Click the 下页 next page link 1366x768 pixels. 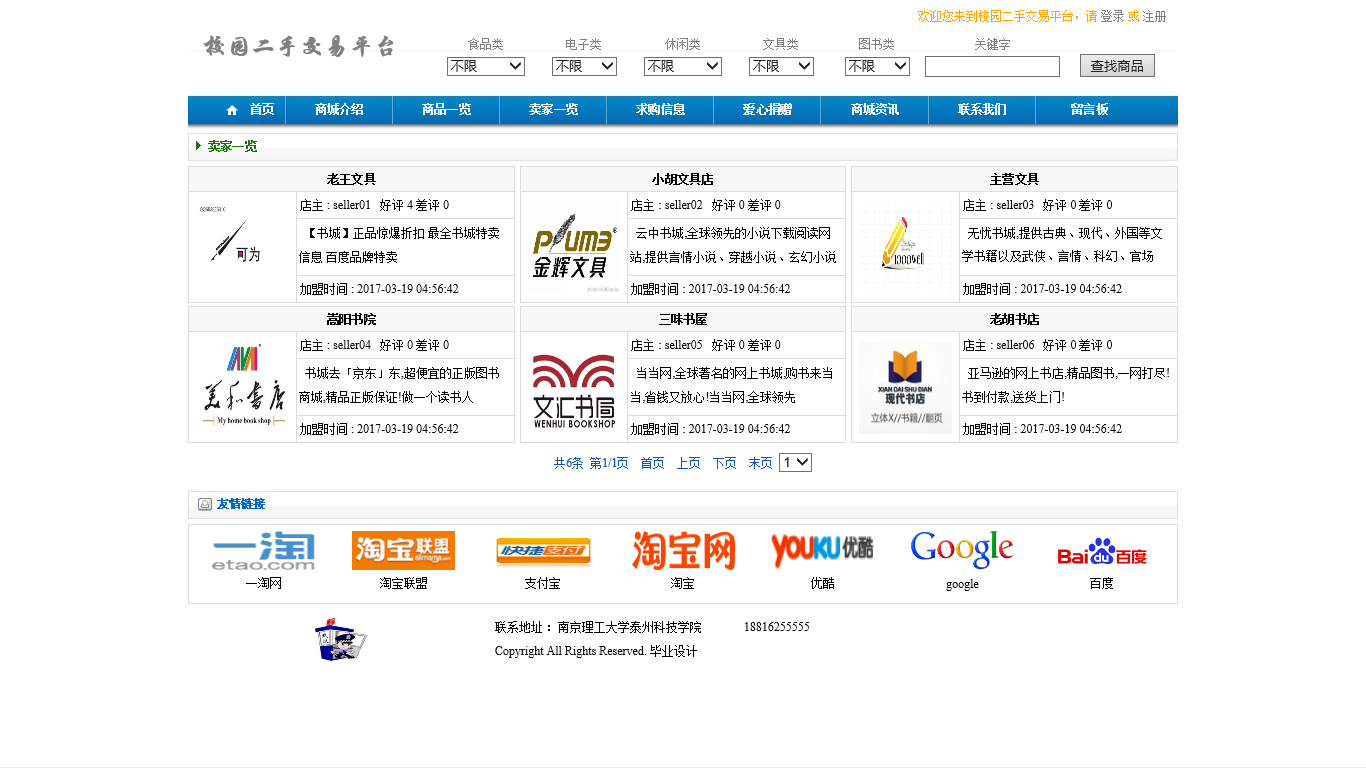tap(724, 463)
